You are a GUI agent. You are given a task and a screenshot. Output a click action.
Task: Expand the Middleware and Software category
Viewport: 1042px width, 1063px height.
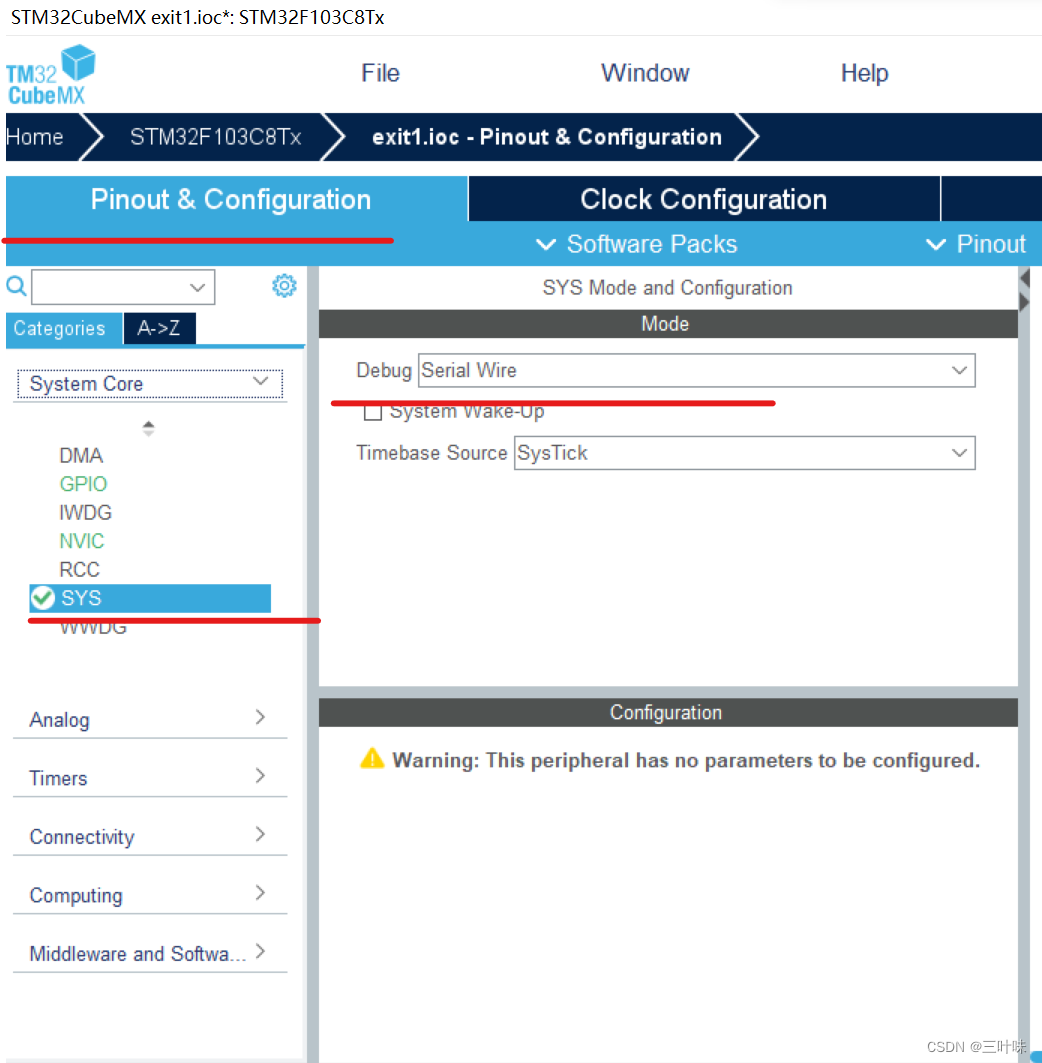pos(150,952)
